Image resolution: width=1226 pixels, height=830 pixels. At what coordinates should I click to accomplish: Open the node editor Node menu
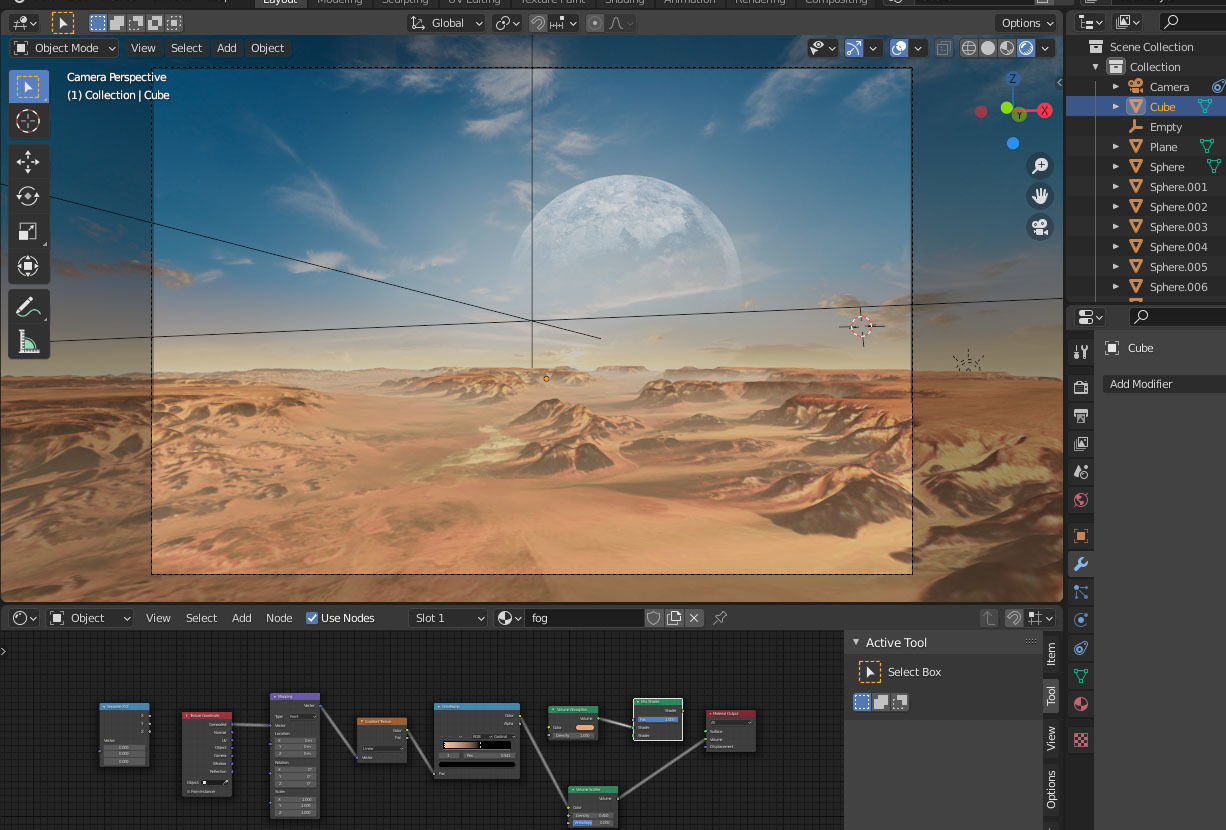279,618
